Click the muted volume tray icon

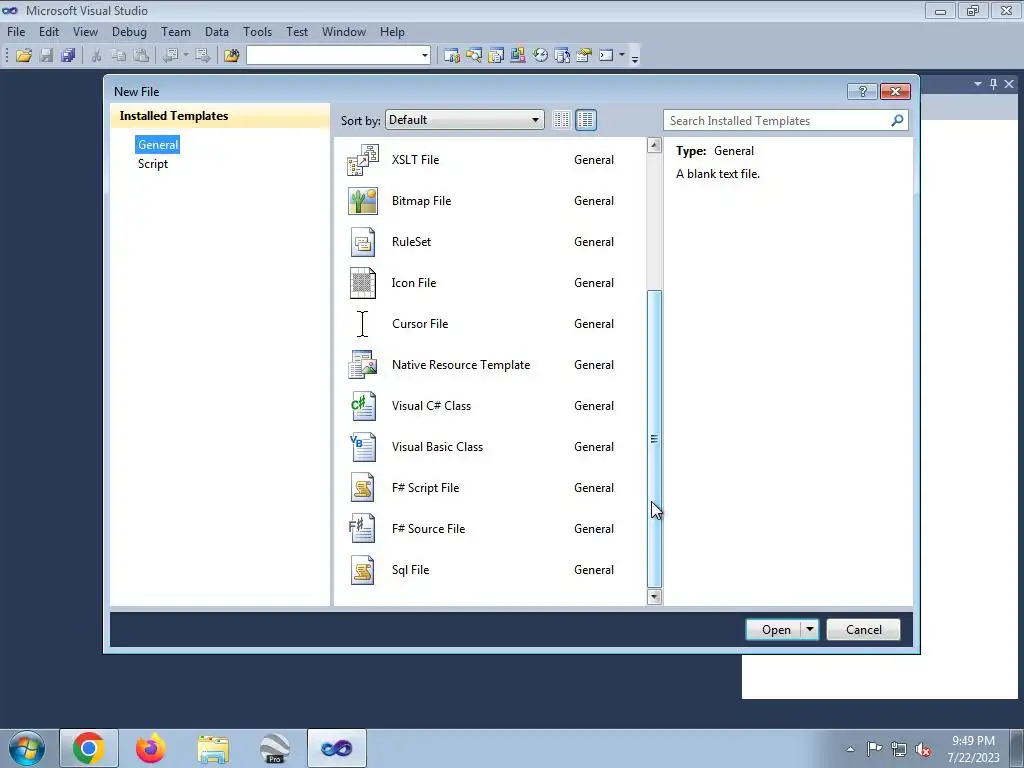tap(923, 750)
